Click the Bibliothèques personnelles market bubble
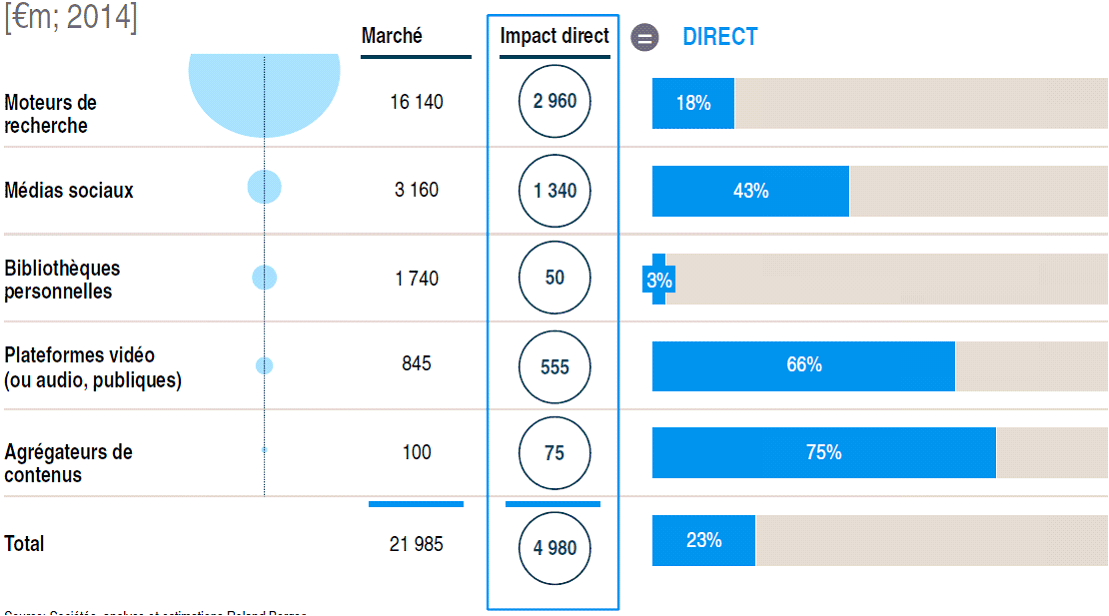Screen dimensions: 1109x616 pyautogui.click(x=264, y=278)
